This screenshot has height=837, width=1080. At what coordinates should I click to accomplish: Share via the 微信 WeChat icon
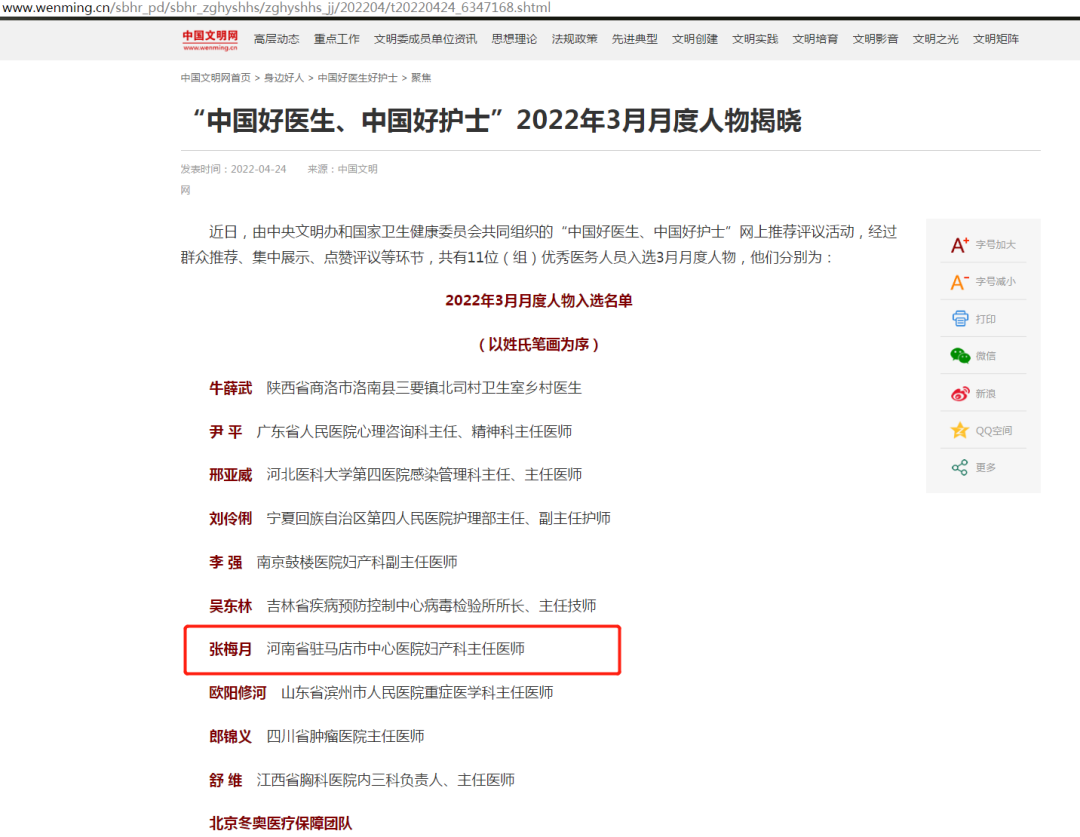coord(960,356)
